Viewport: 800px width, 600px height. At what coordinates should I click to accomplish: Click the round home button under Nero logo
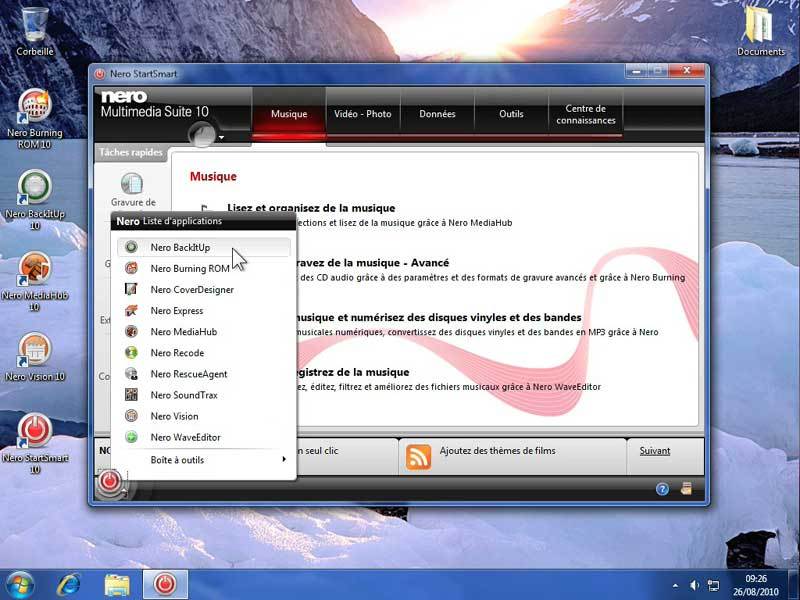pyautogui.click(x=202, y=135)
